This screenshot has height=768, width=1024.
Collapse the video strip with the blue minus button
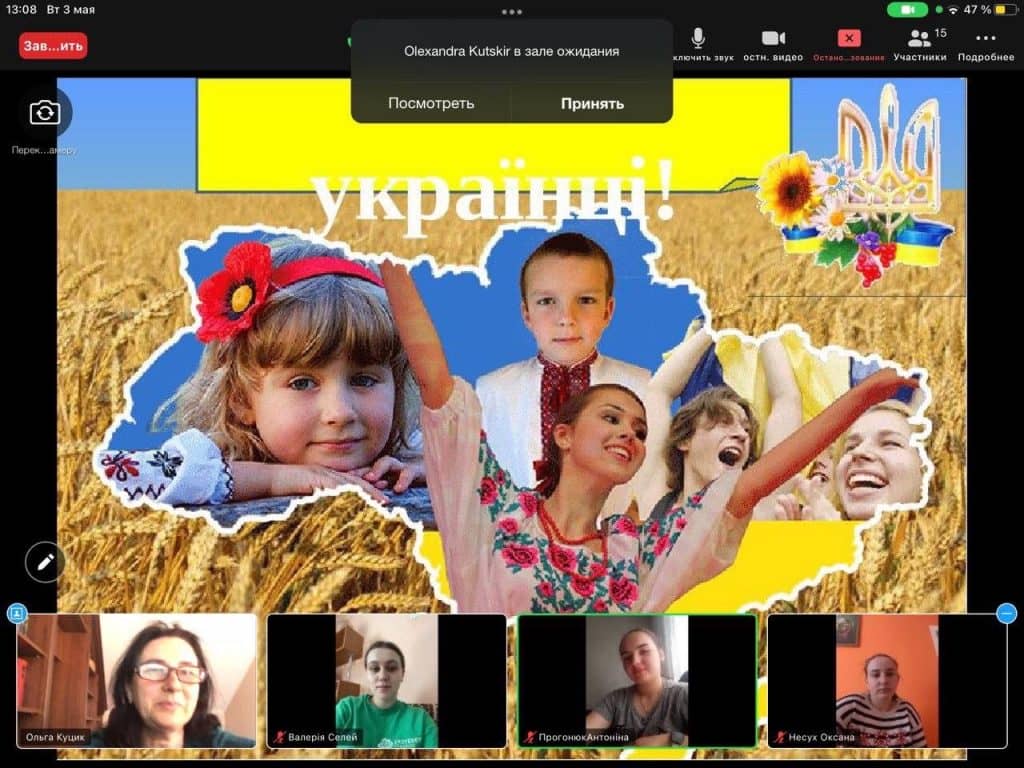coord(1006,614)
